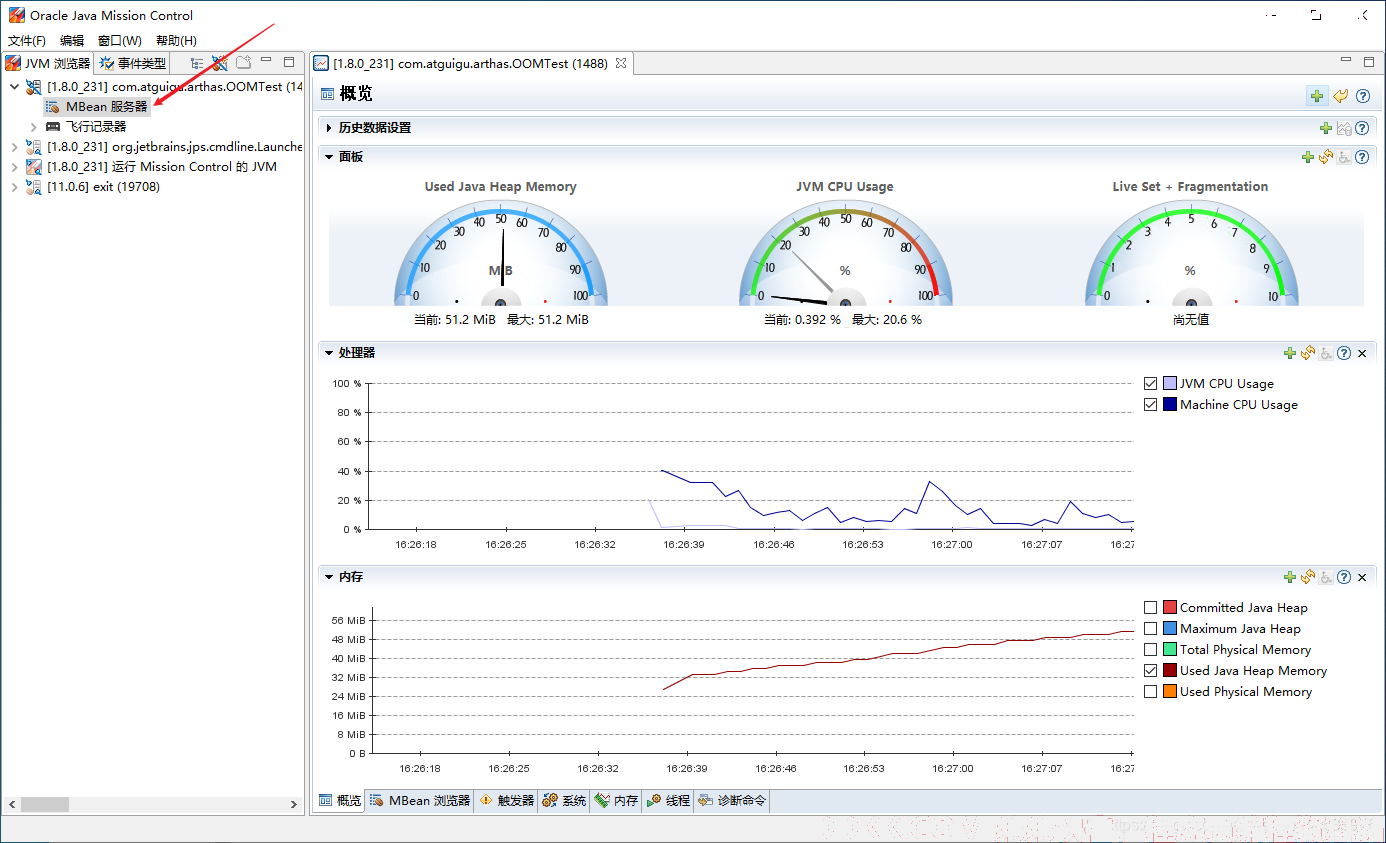Image resolution: width=1386 pixels, height=843 pixels.
Task: Collapse com.atguigu.arthas.OOMTest tree node
Action: pyautogui.click(x=14, y=87)
